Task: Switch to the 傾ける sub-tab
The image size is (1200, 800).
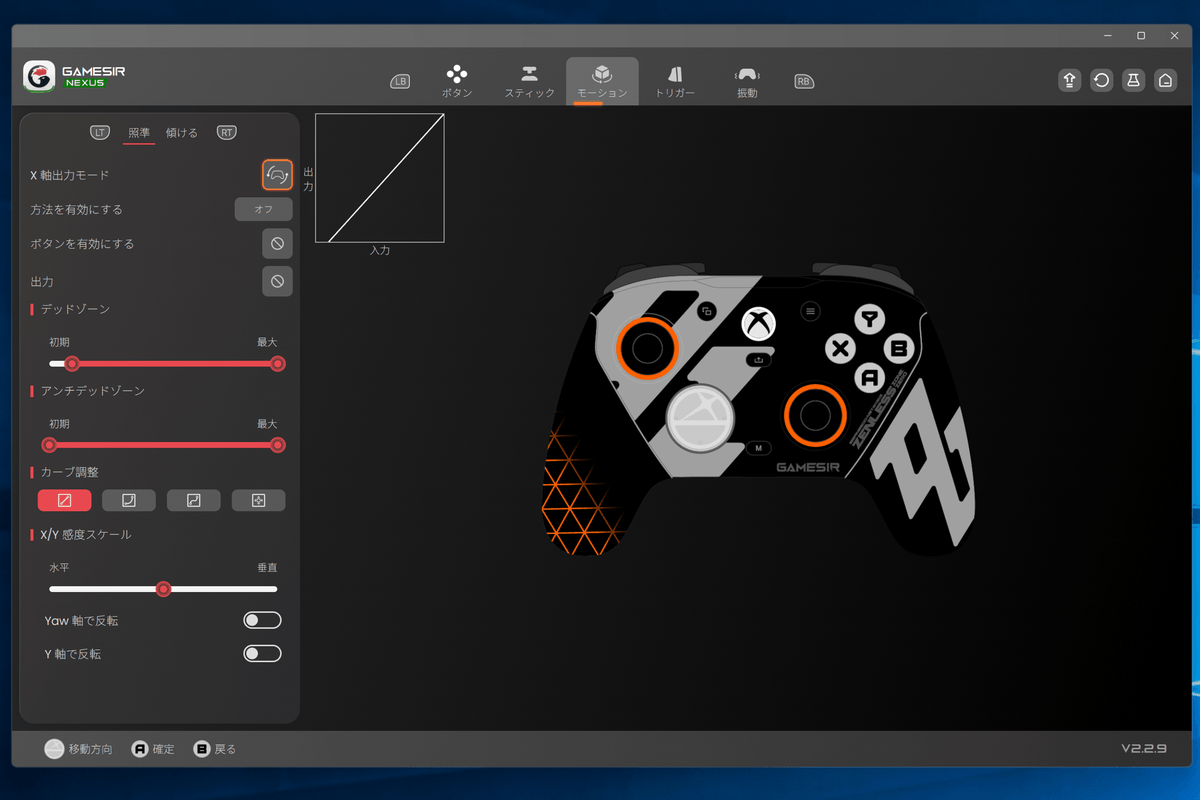Action: click(x=182, y=133)
